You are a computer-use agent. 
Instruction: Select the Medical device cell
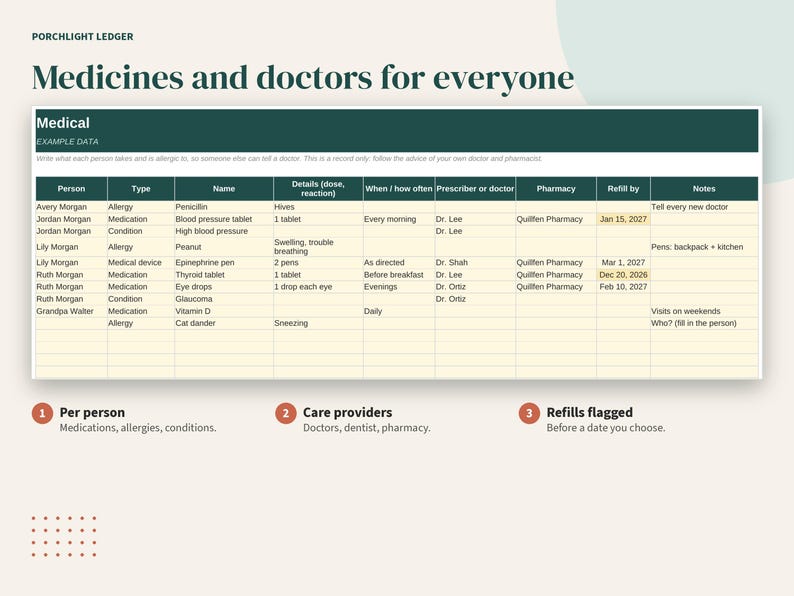141,263
